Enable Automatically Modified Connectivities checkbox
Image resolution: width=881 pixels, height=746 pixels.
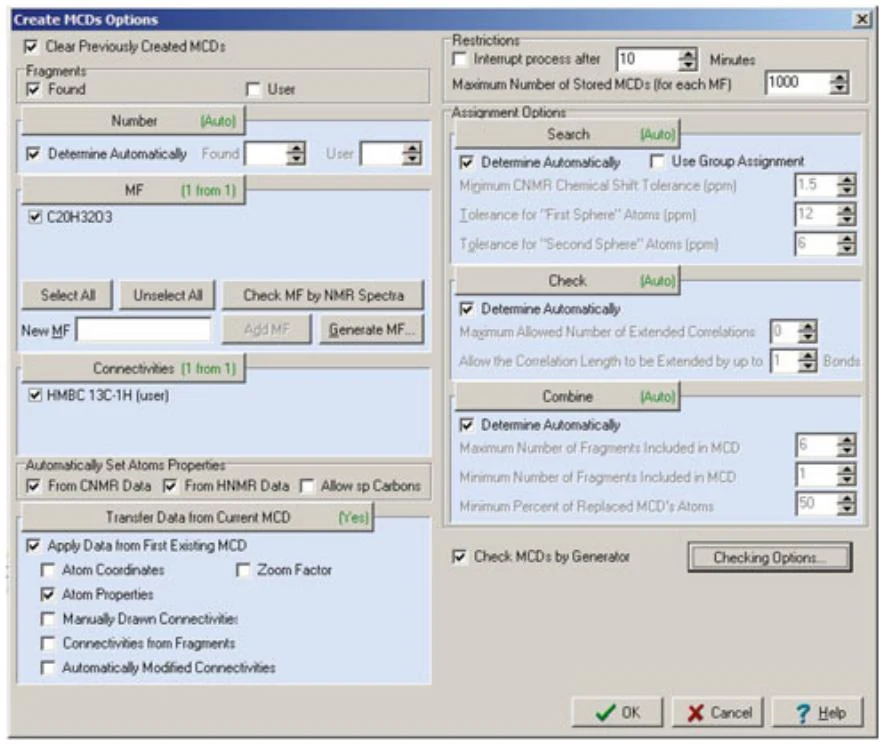point(48,668)
